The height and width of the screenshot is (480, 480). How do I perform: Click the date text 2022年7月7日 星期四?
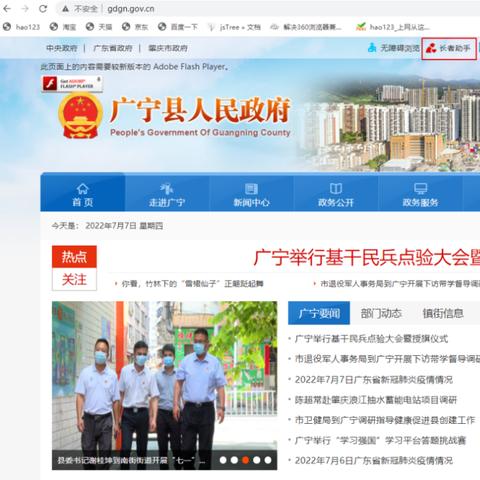pos(124,226)
